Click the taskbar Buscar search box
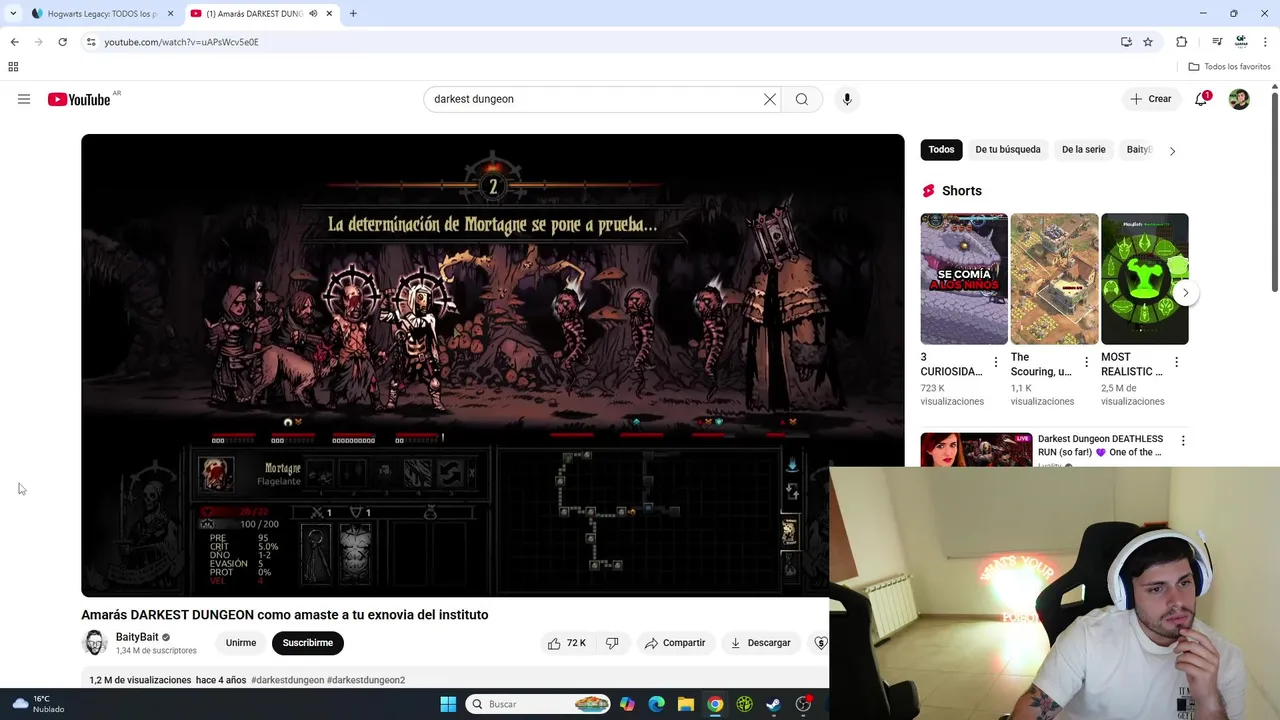 click(x=538, y=704)
